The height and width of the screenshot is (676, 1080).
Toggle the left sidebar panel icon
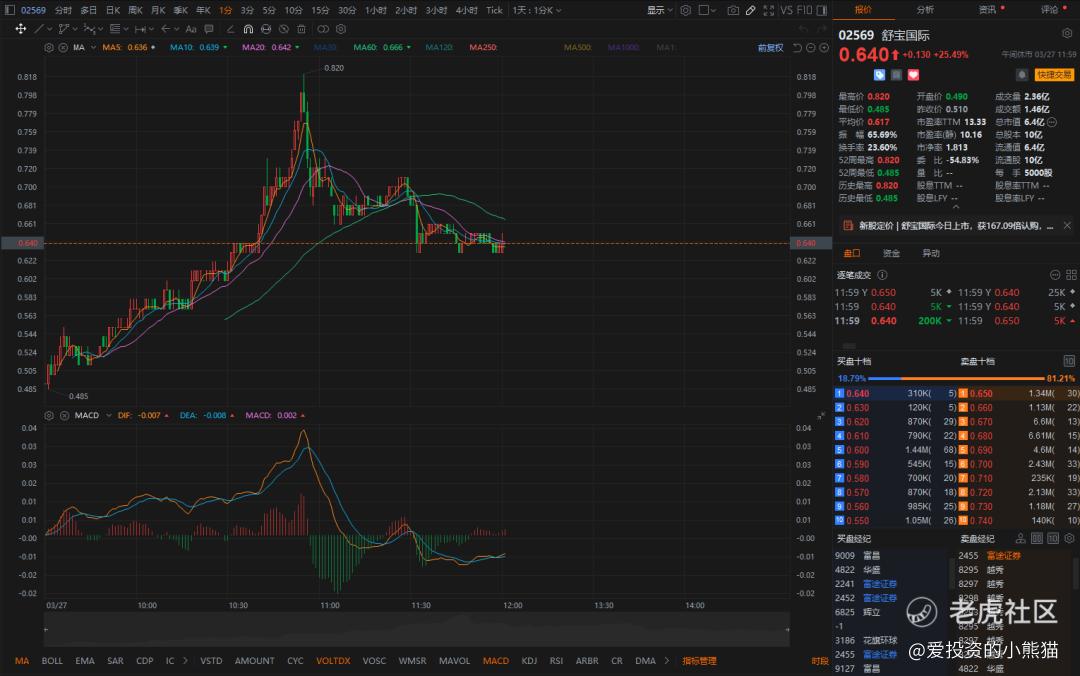point(10,10)
